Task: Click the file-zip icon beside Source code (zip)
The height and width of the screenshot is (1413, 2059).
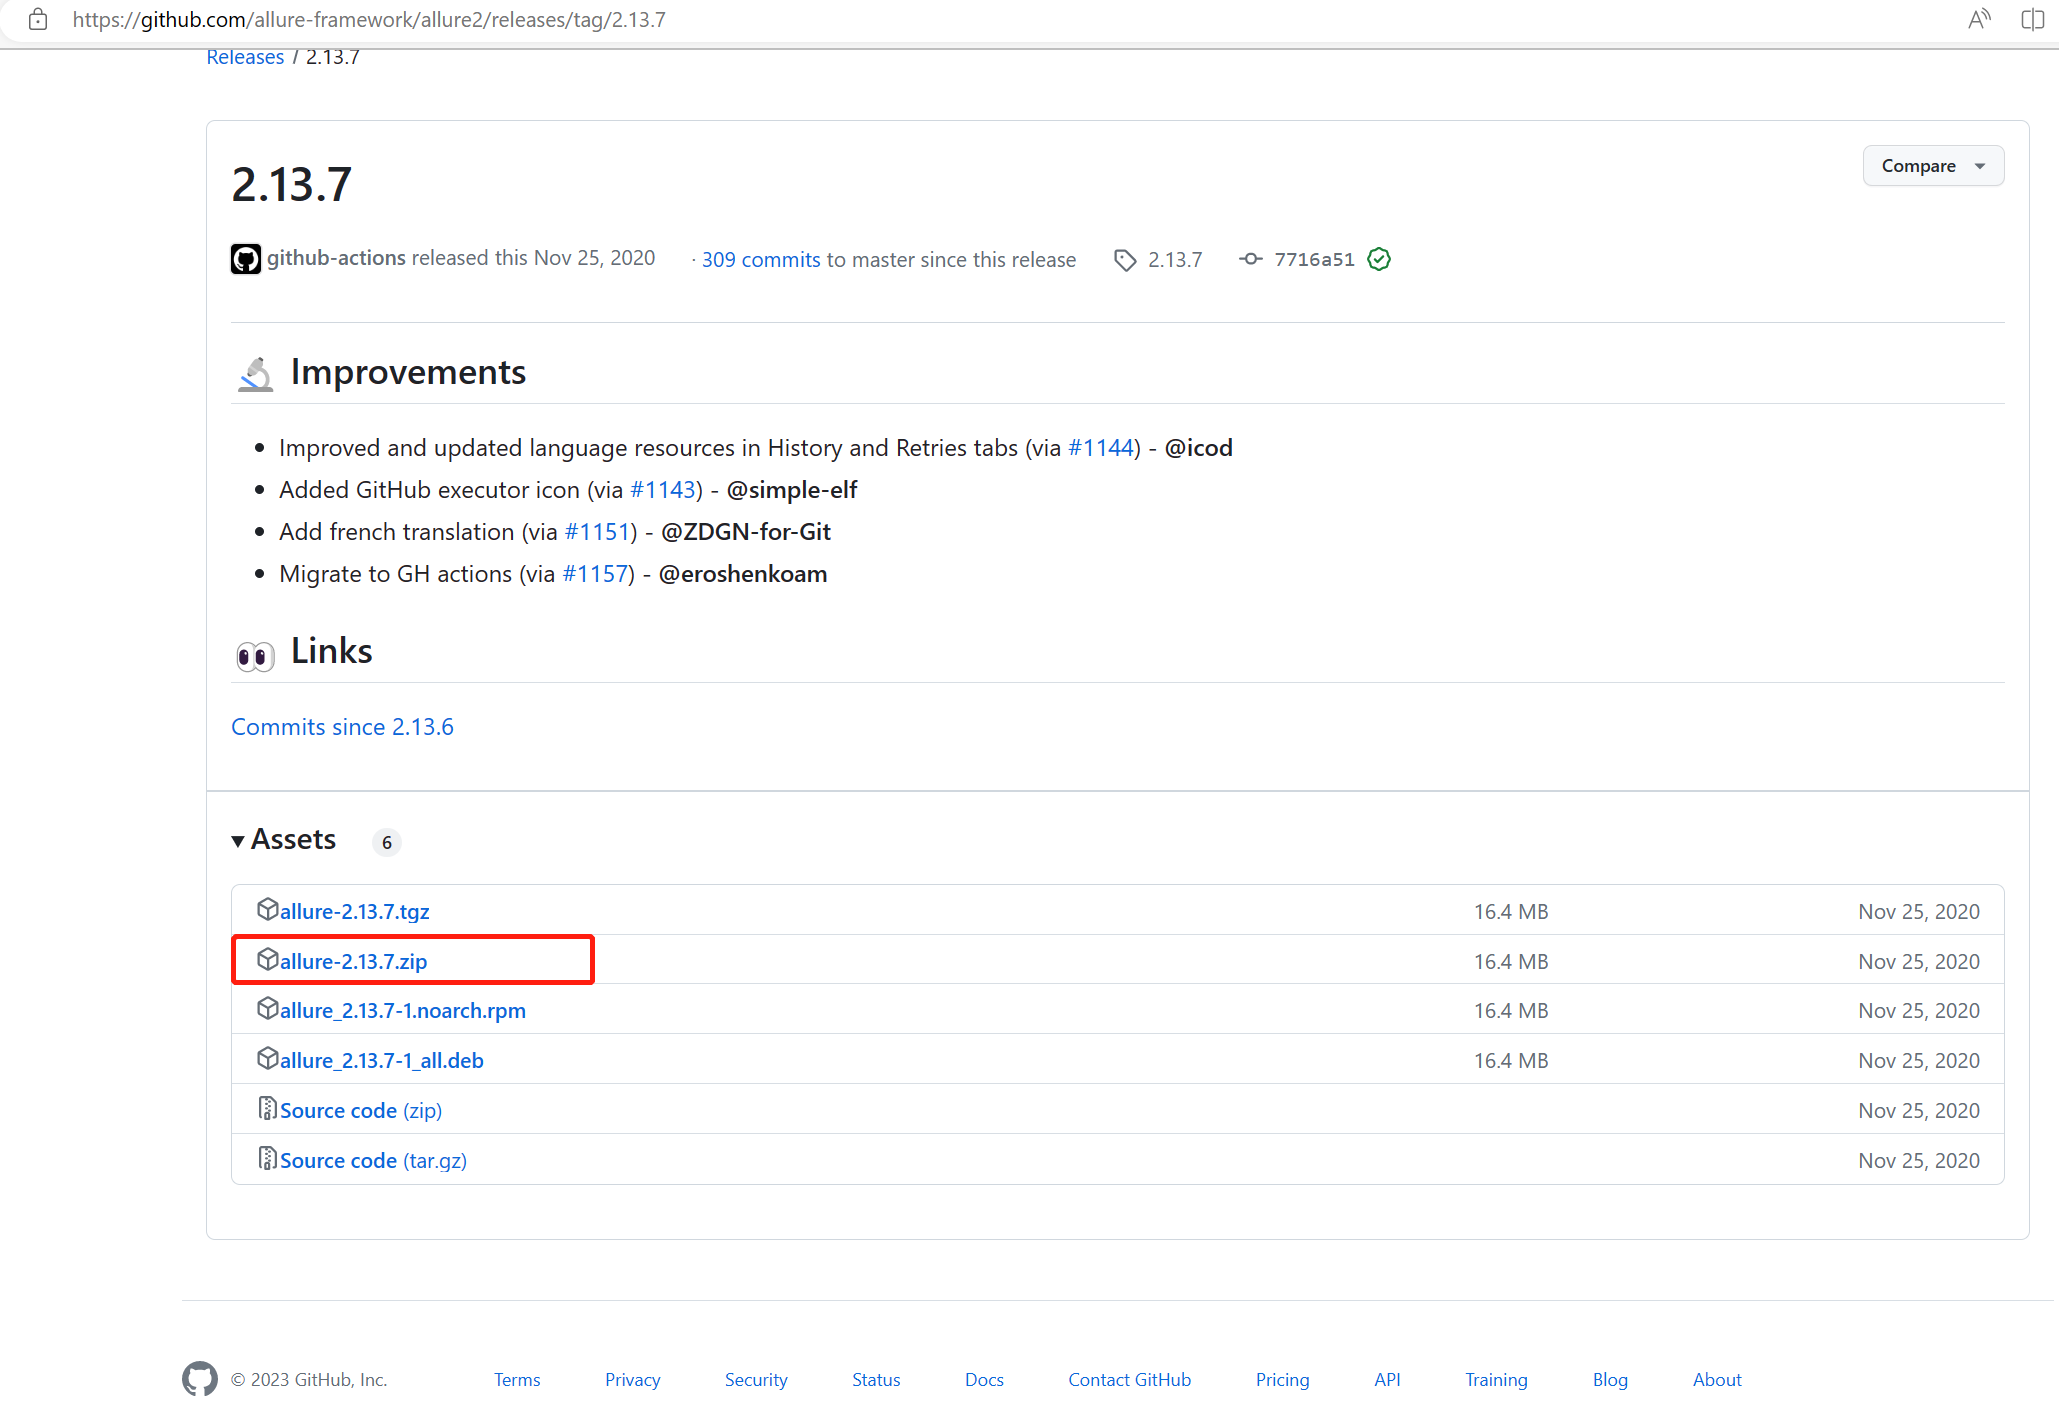Action: (267, 1108)
